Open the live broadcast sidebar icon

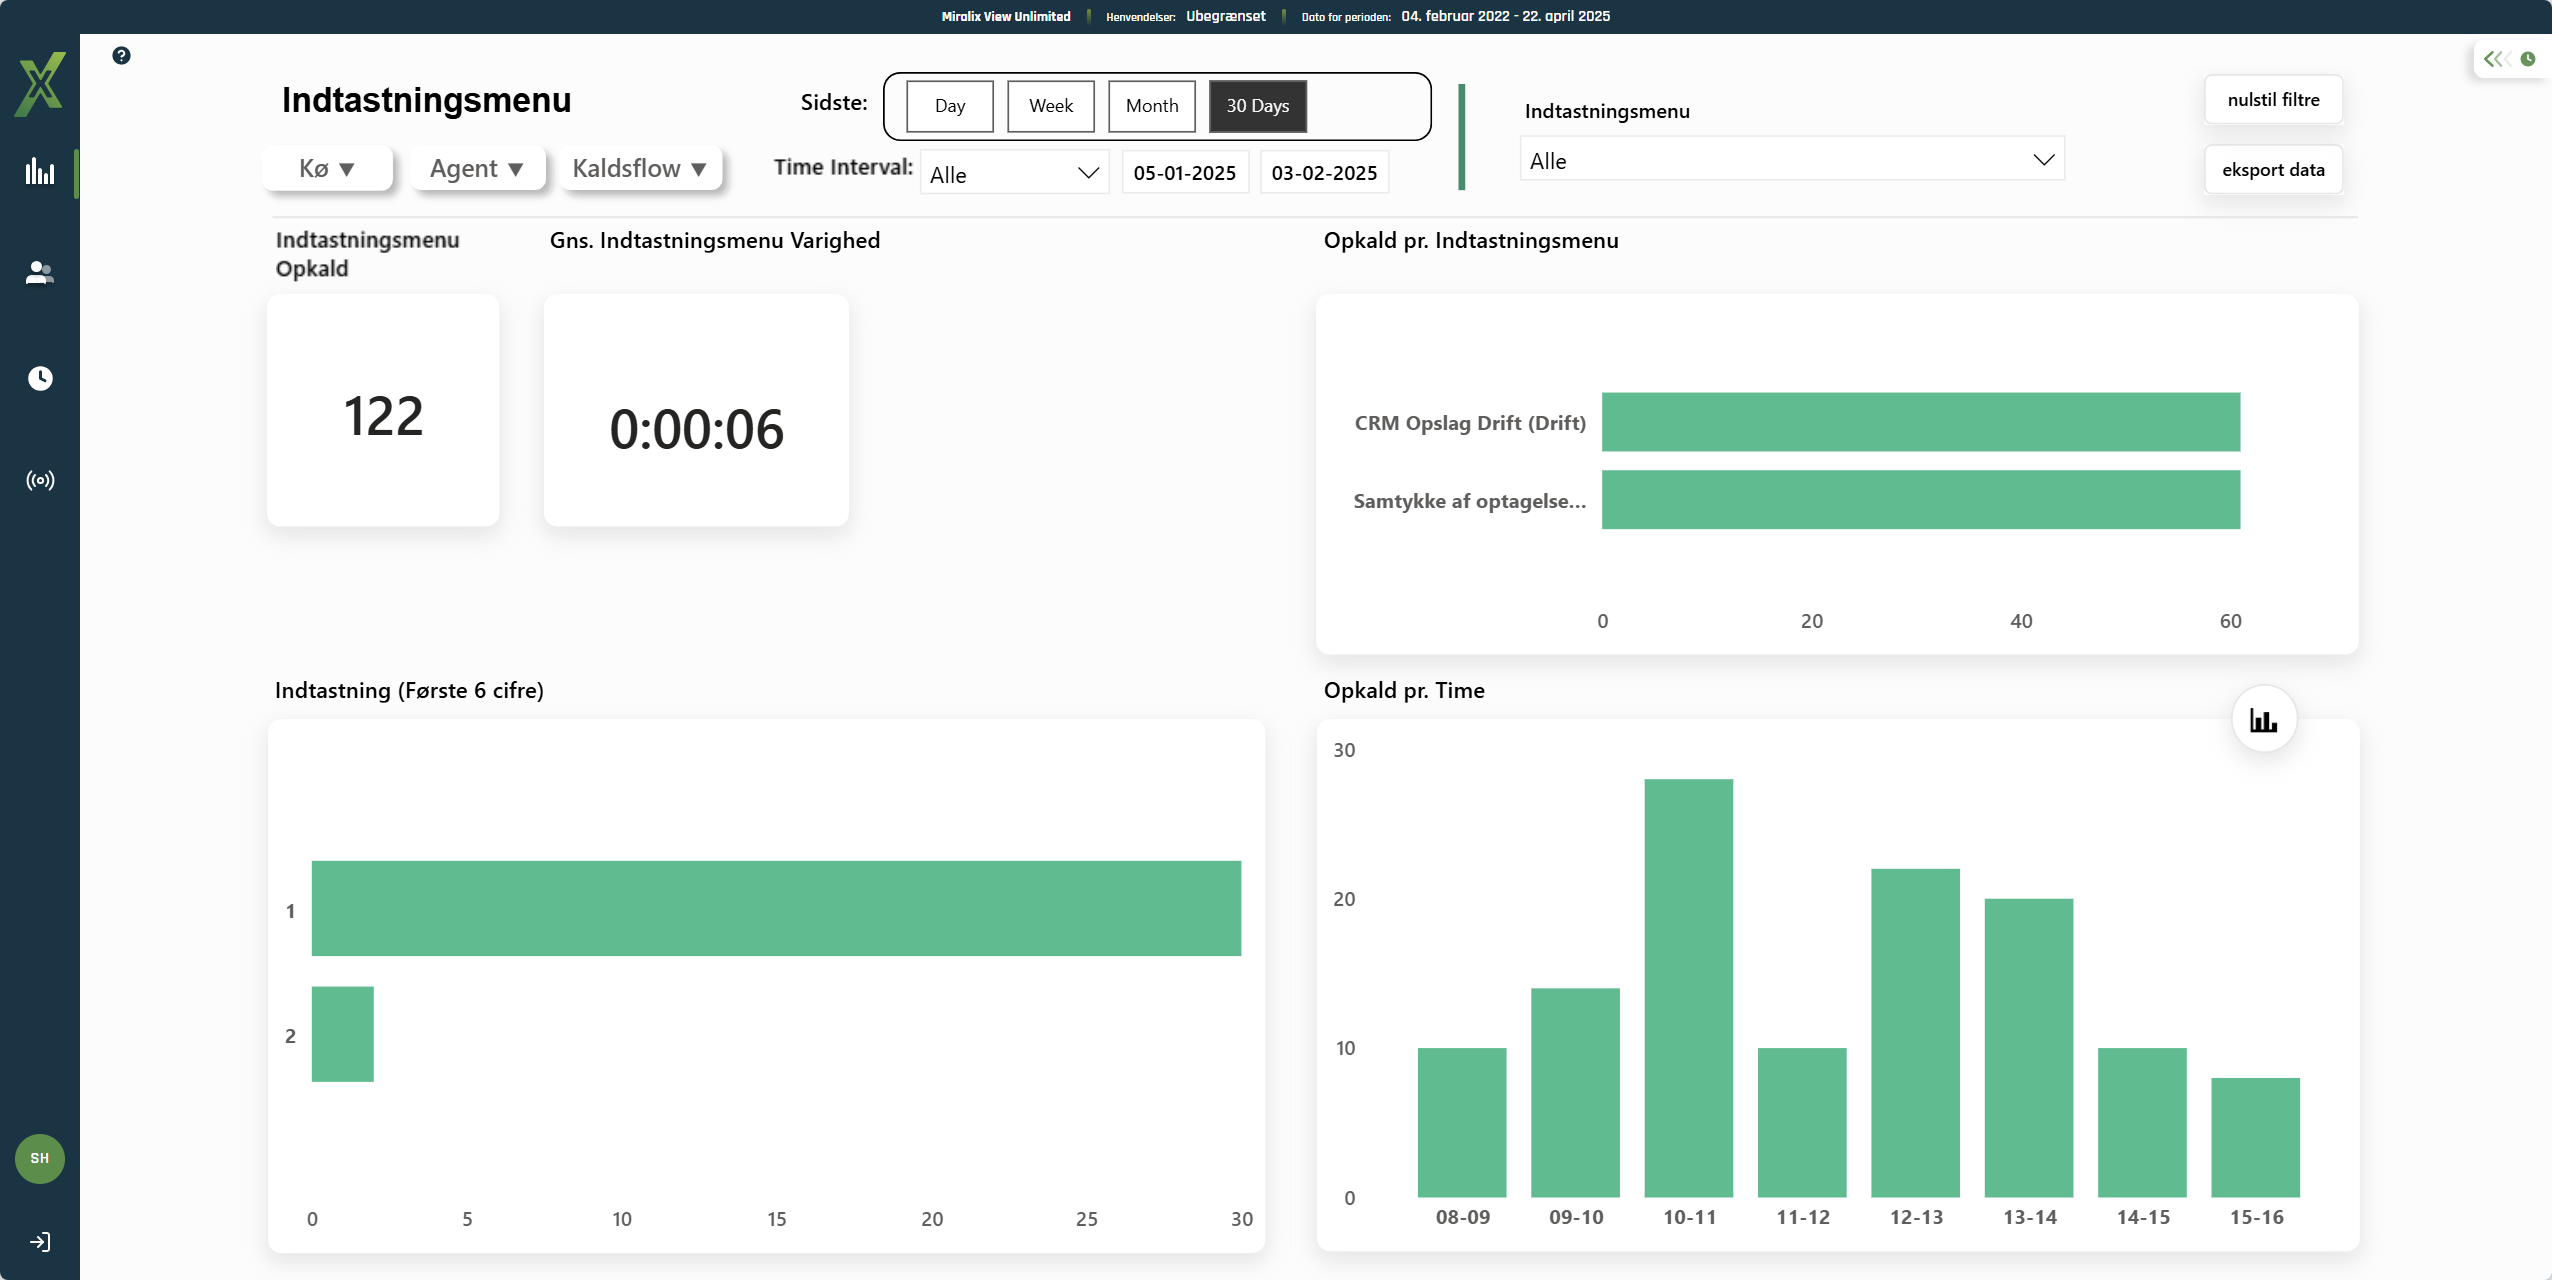click(40, 481)
